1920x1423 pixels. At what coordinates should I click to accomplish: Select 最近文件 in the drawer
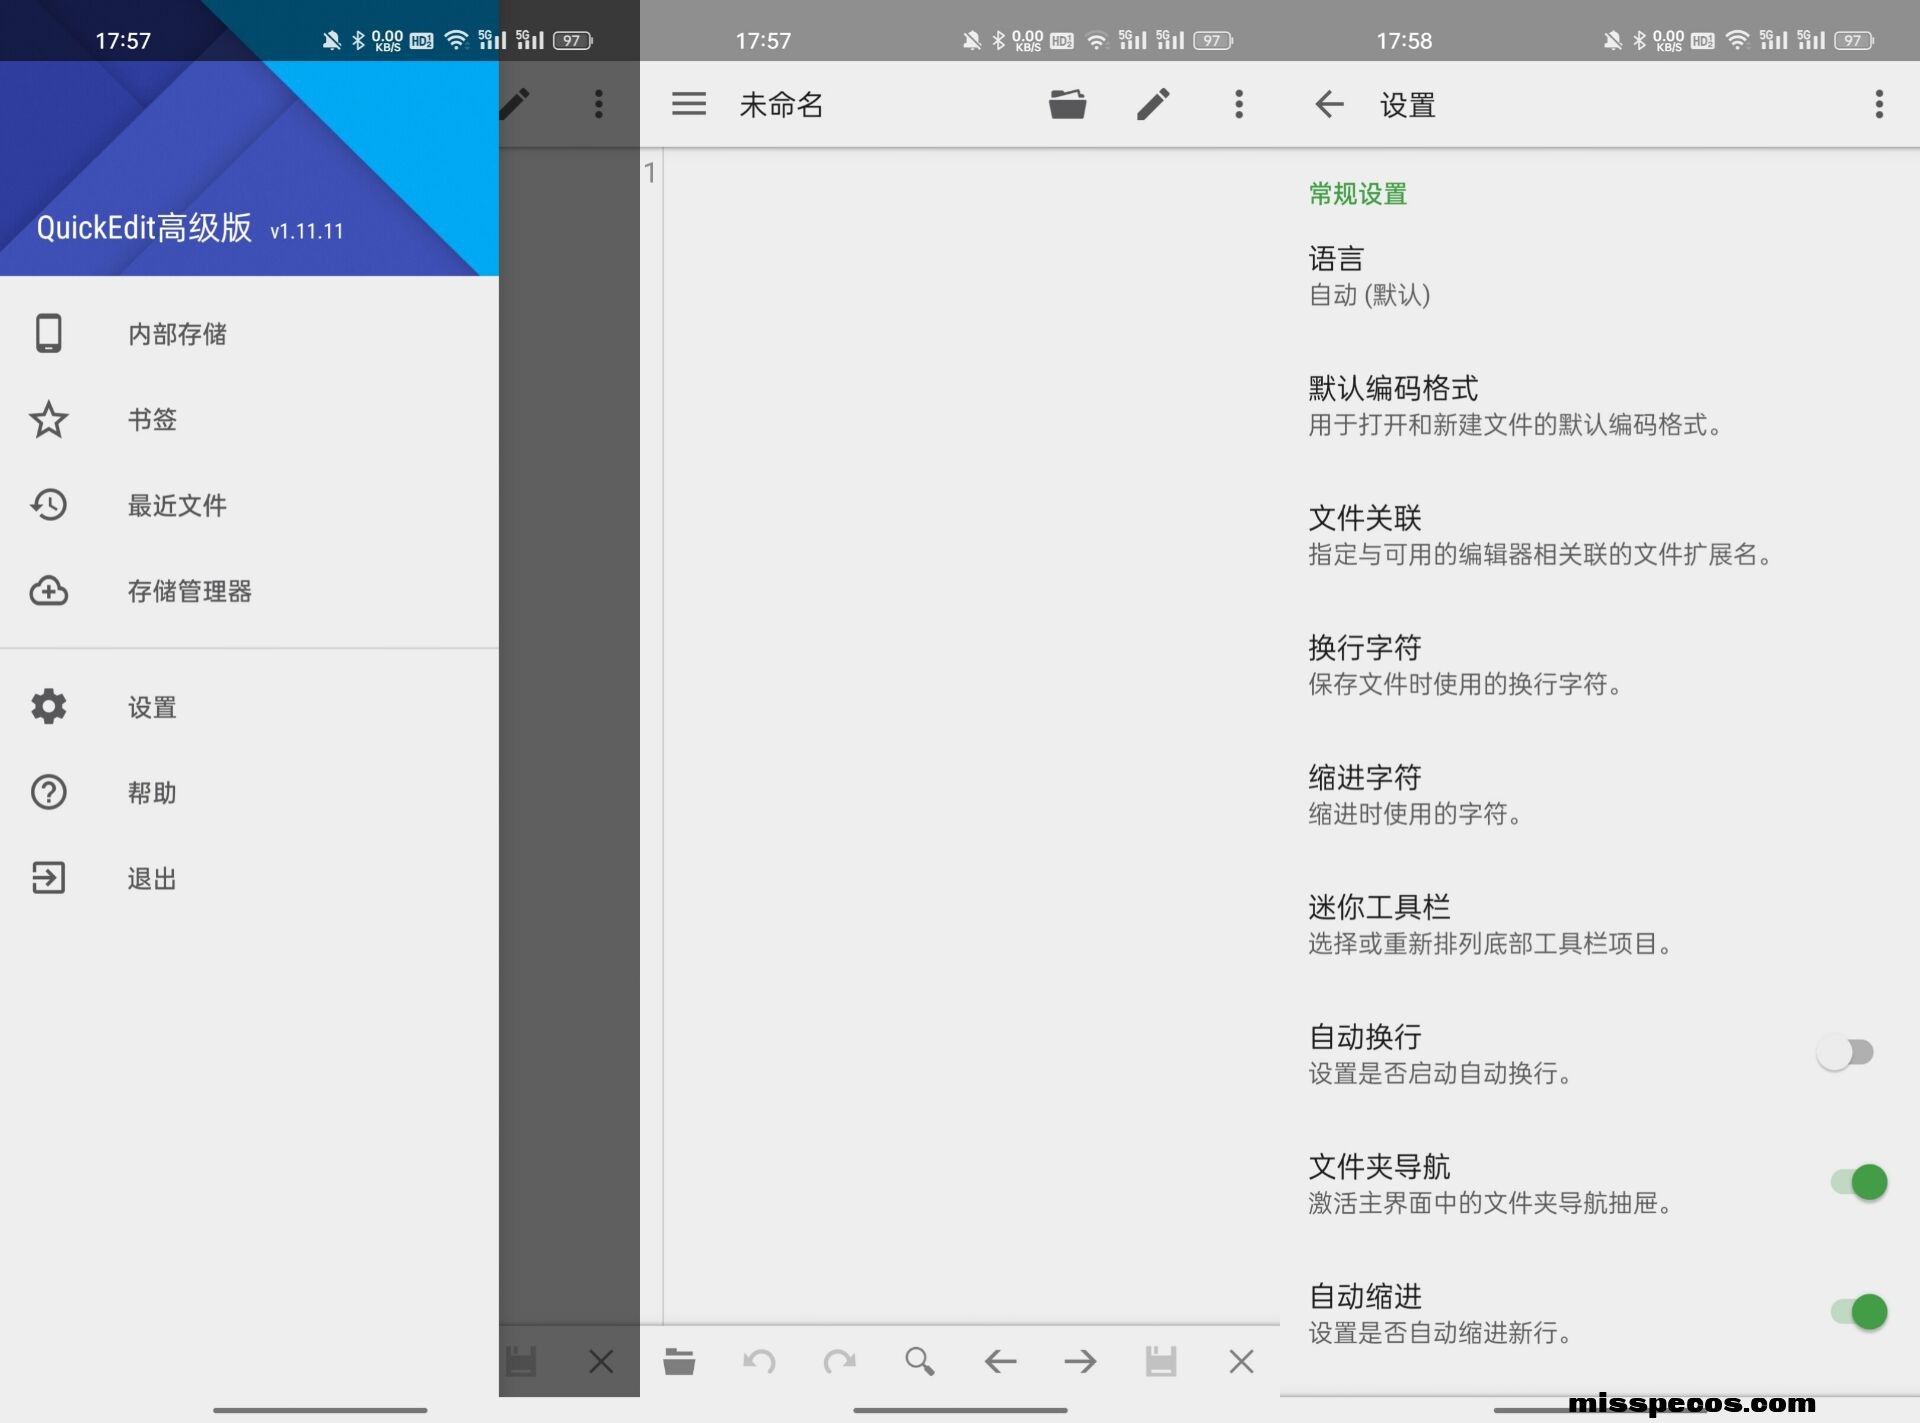(x=177, y=505)
